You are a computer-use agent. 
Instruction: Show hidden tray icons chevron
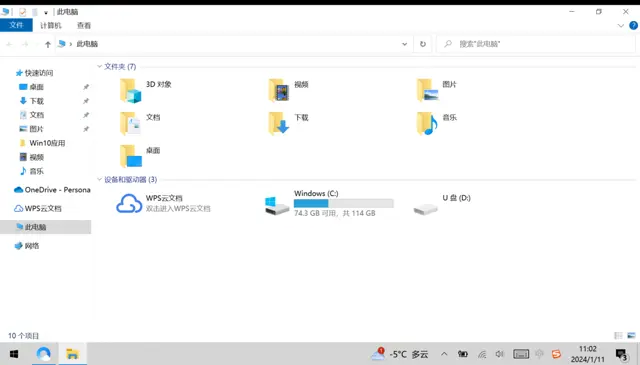click(444, 354)
